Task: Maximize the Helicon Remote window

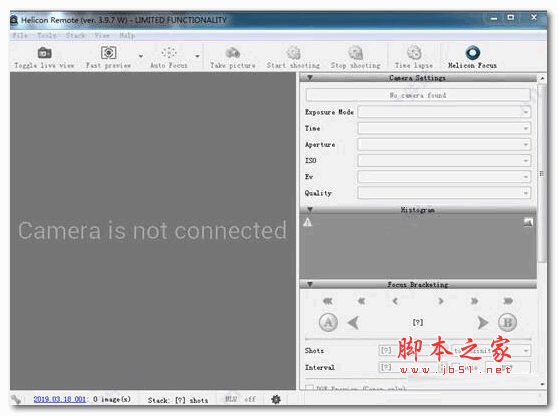Action: pos(511,18)
